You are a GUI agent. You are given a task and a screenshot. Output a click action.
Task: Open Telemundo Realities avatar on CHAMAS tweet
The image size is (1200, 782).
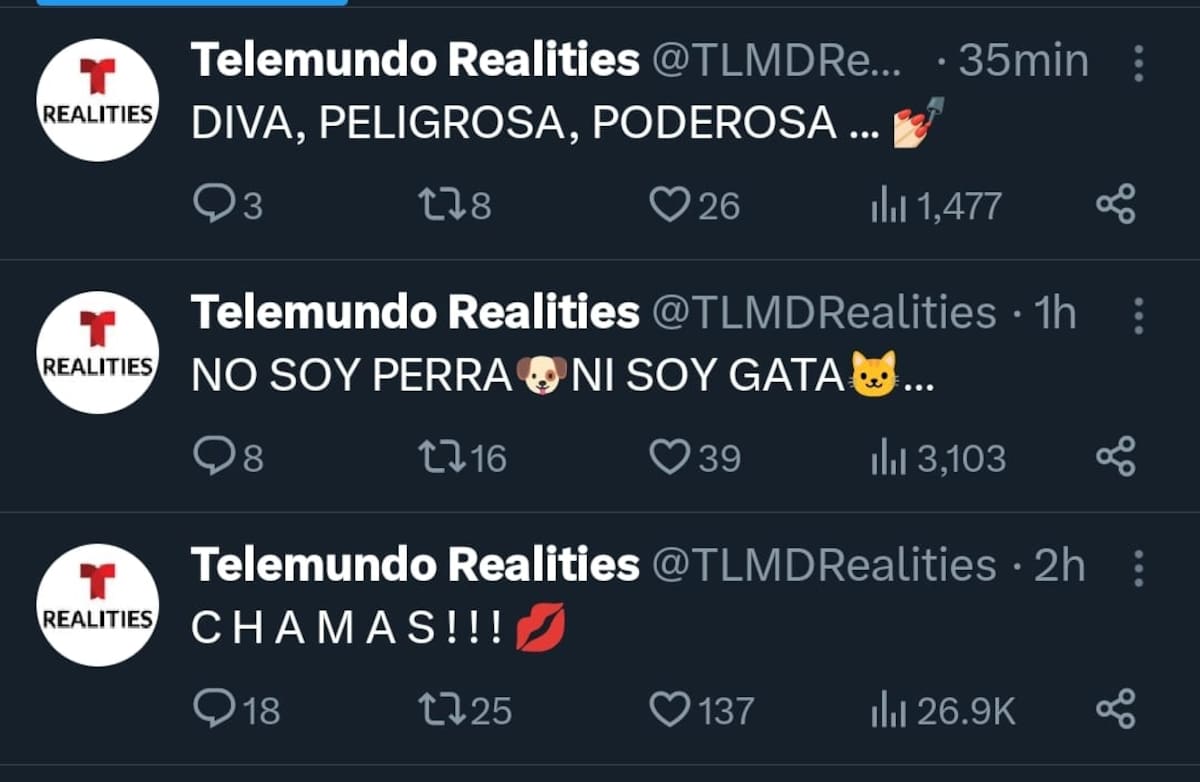[97, 605]
